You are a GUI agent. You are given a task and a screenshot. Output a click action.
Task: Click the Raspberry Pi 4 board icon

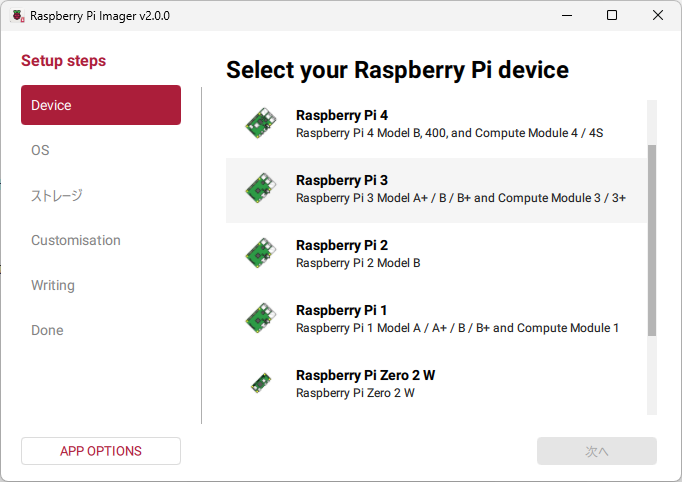(260, 124)
